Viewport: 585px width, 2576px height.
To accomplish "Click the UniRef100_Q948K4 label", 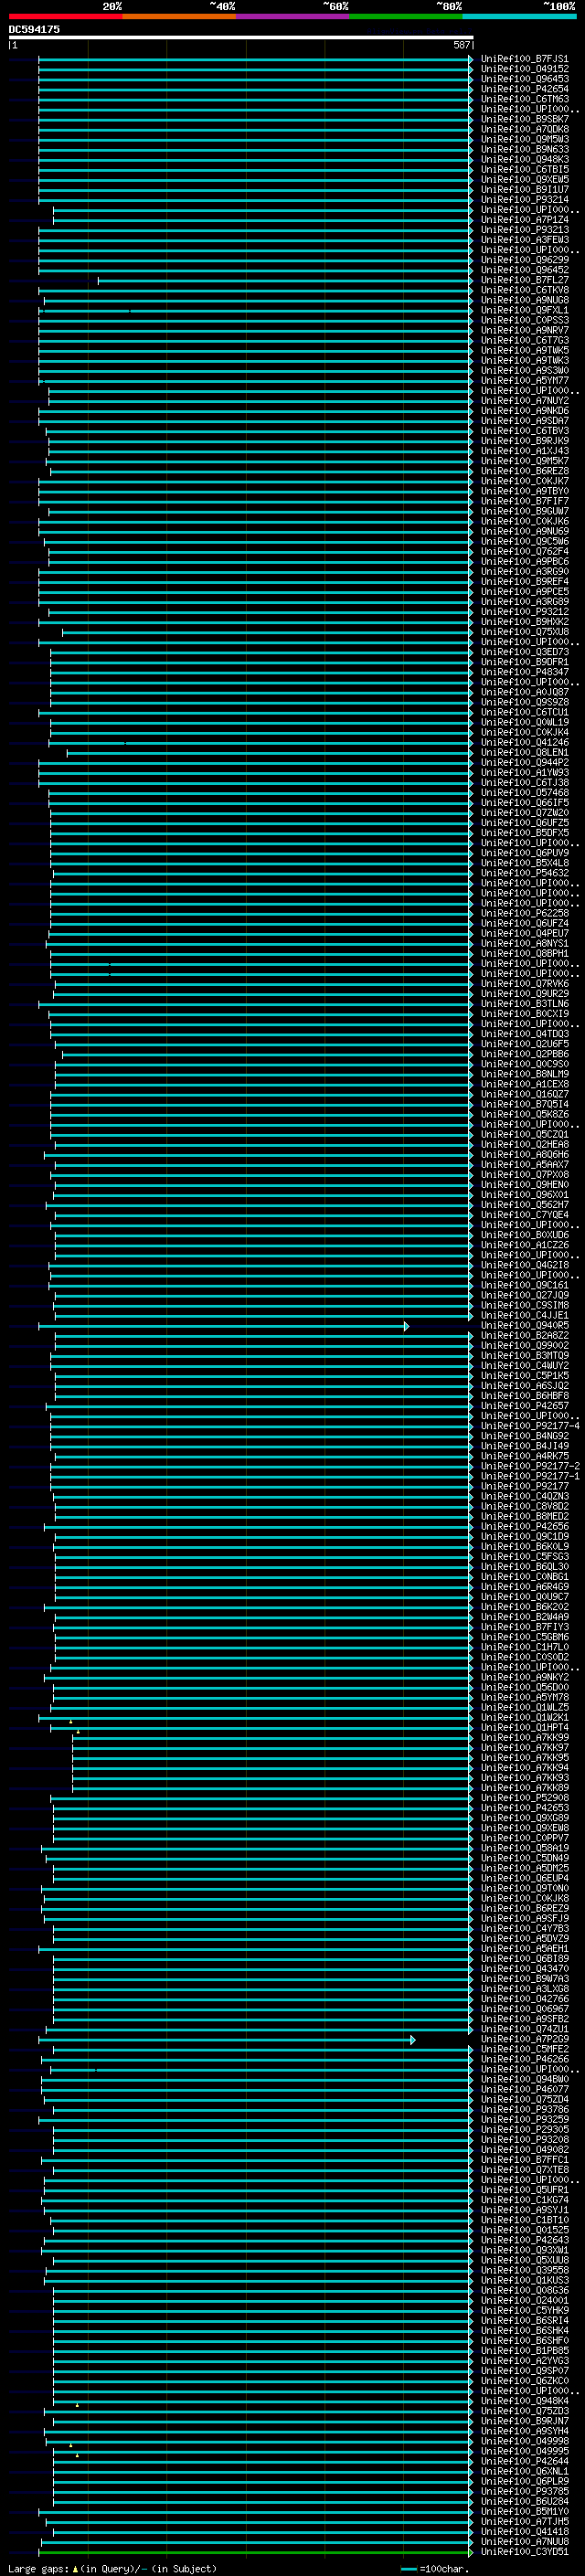I will pos(524,2399).
